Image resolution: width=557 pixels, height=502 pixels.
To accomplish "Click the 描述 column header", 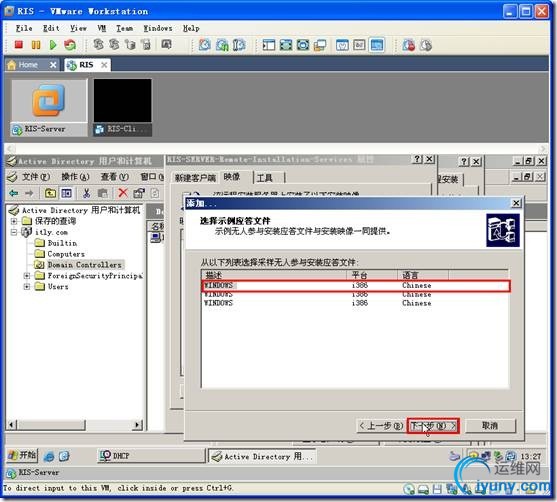I will (x=274, y=275).
